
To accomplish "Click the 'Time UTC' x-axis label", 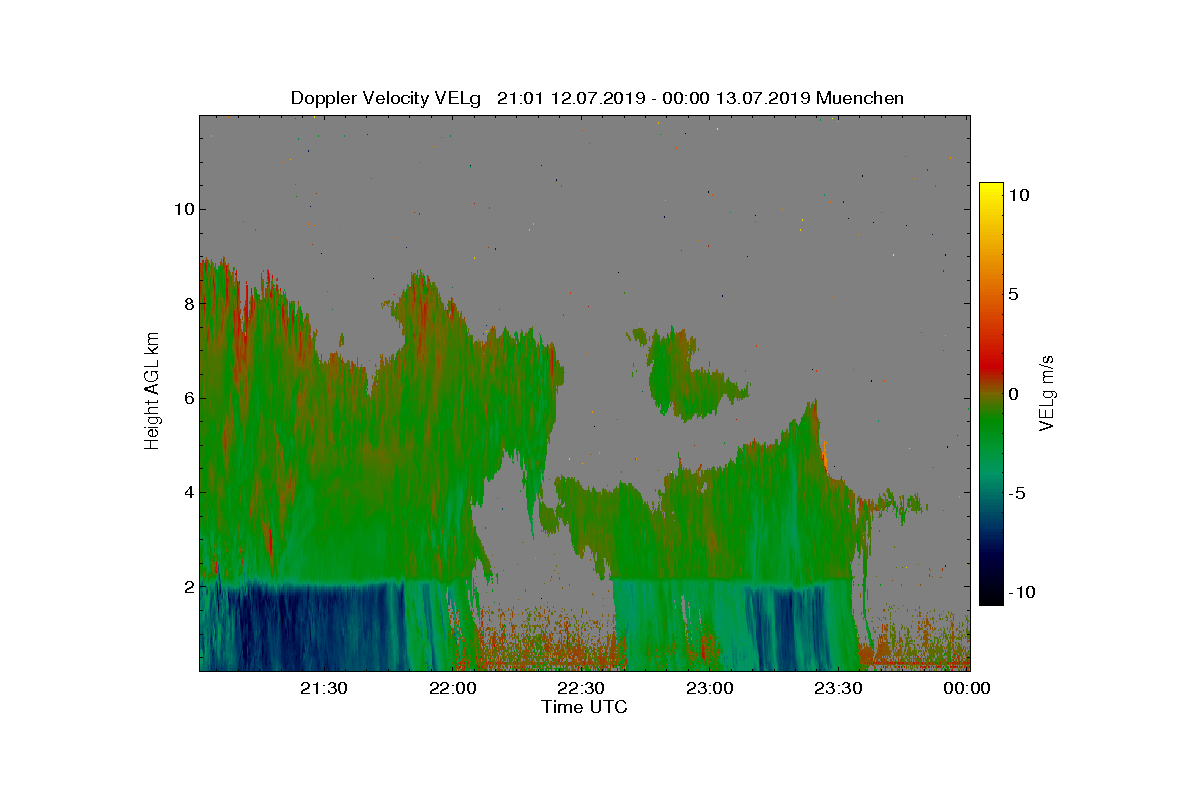I will point(585,707).
